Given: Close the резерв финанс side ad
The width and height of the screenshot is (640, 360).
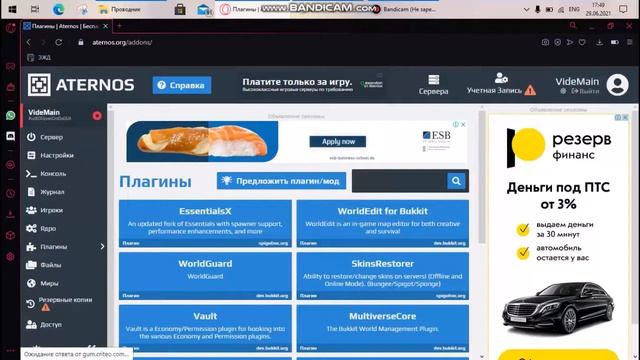Looking at the screenshot, I should tap(625, 117).
